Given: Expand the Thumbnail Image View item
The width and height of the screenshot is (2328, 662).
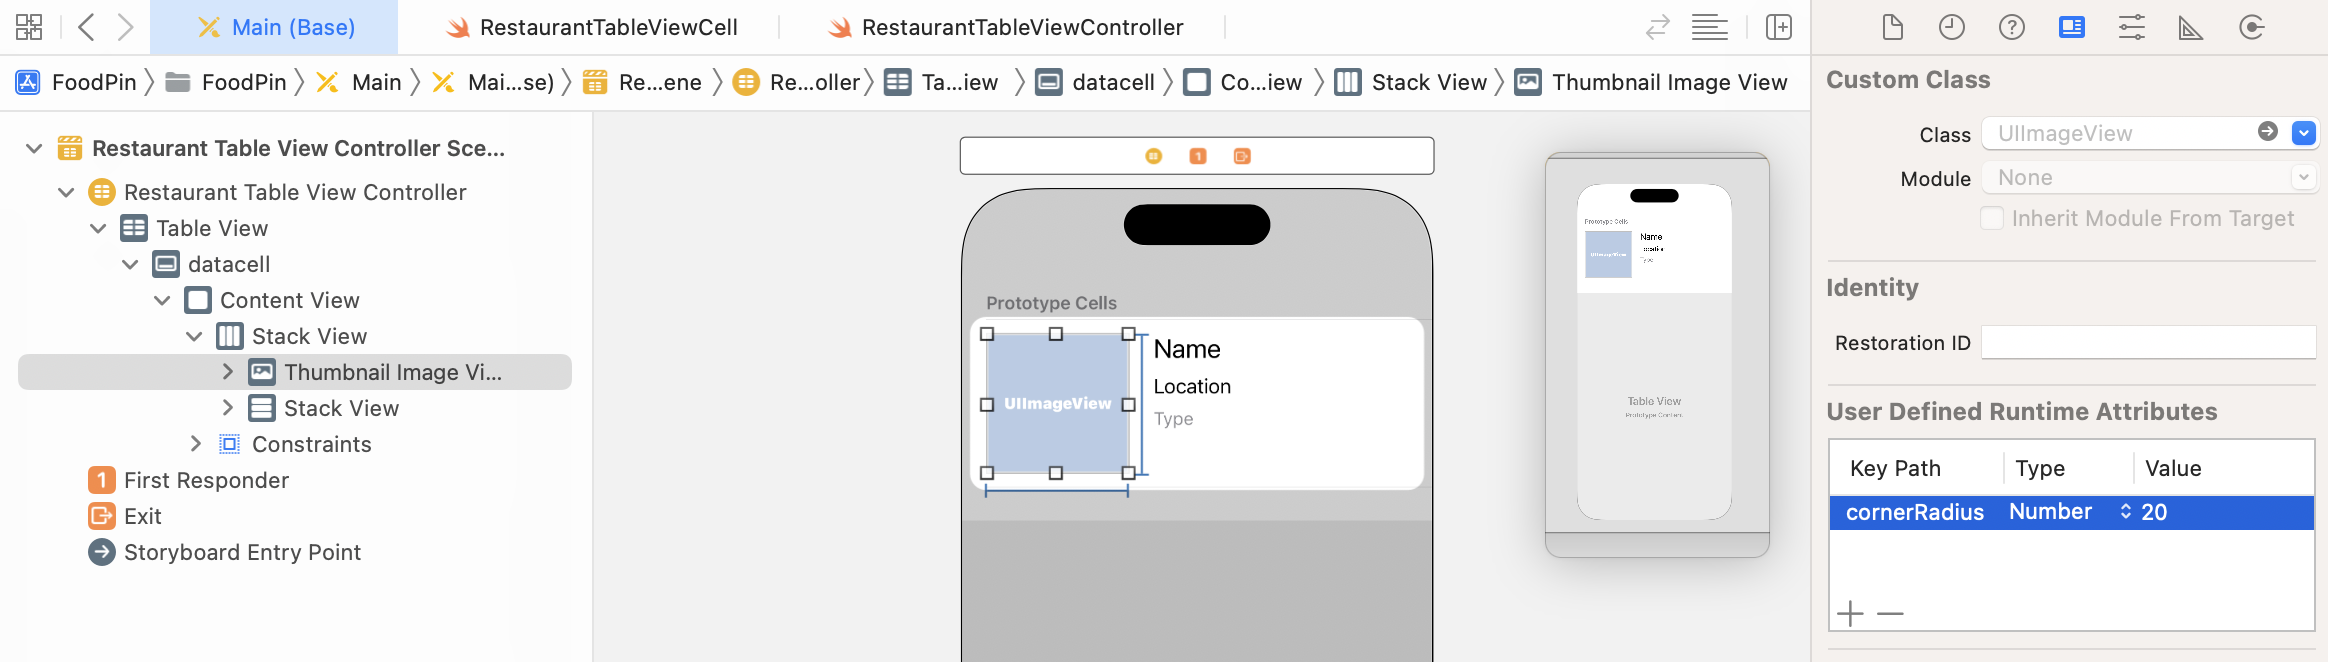Looking at the screenshot, I should [x=228, y=372].
